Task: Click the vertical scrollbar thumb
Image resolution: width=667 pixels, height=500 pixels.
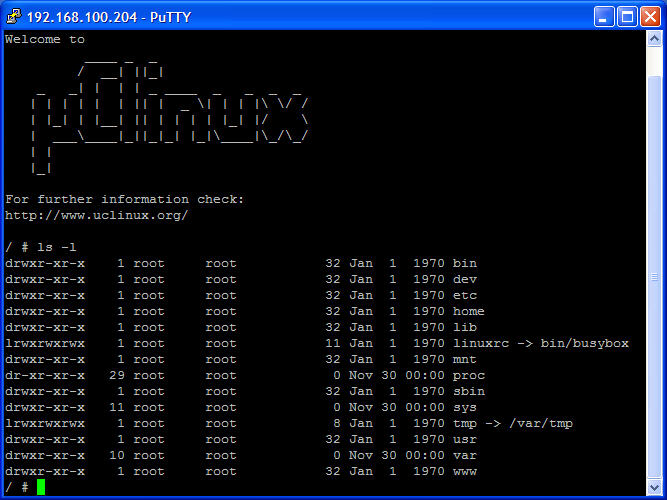Action: click(x=654, y=277)
